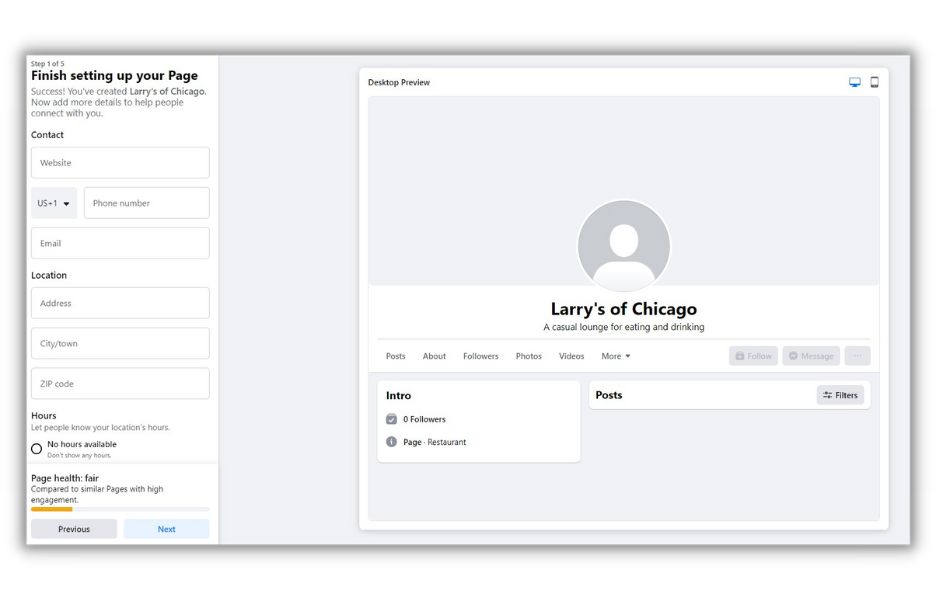Click the Follow button on page preview

point(753,356)
